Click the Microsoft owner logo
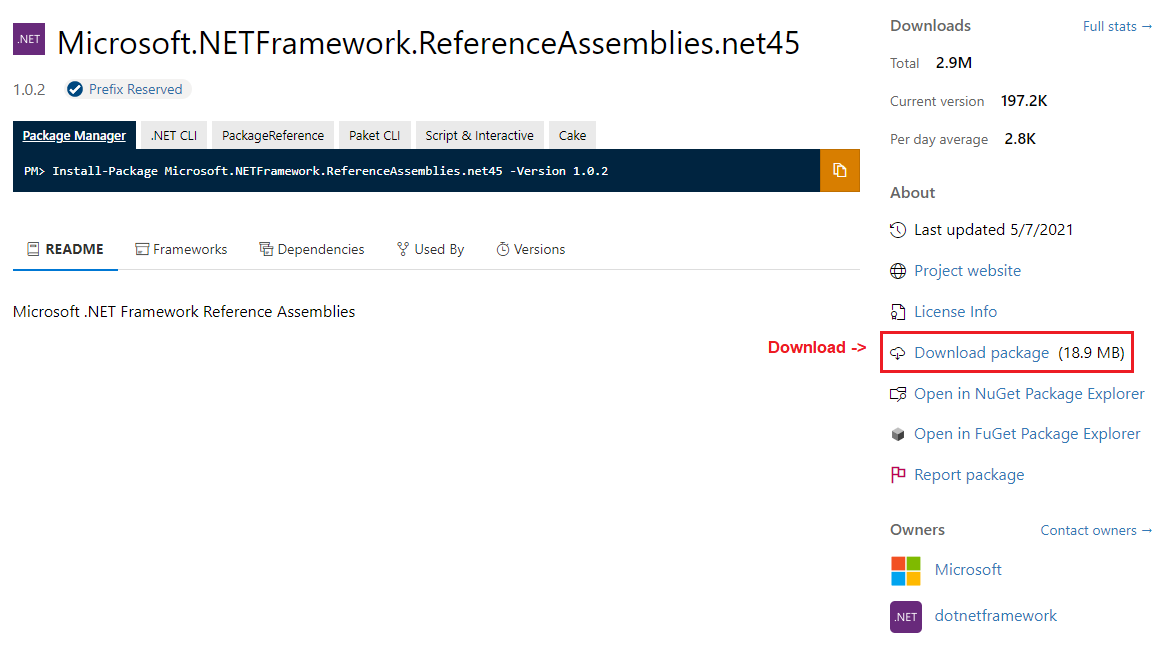The width and height of the screenshot is (1162, 649). click(906, 570)
